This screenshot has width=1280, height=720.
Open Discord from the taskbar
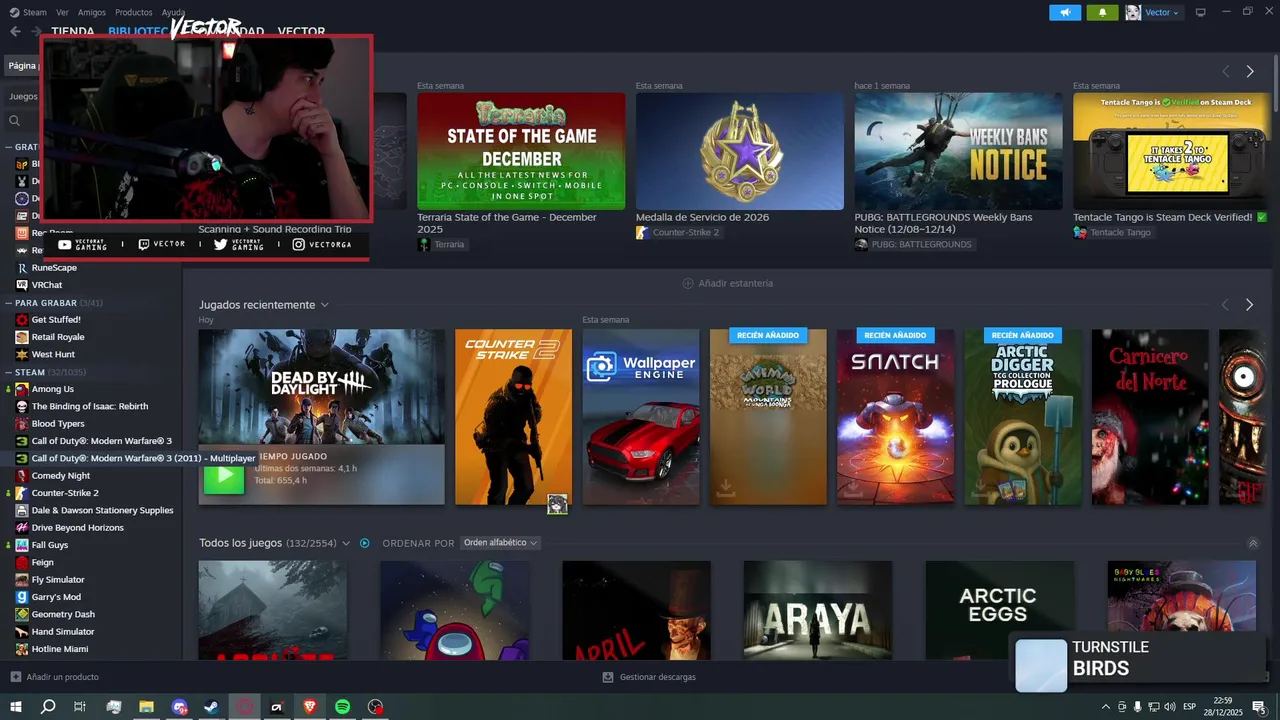point(179,707)
